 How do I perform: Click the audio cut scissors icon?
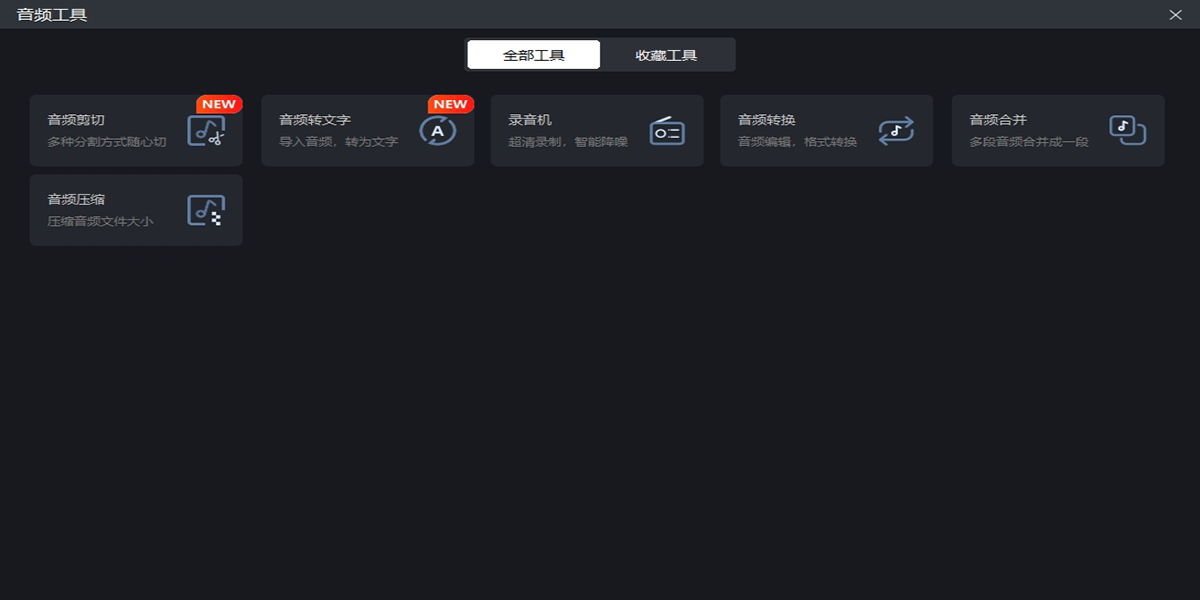tap(206, 131)
